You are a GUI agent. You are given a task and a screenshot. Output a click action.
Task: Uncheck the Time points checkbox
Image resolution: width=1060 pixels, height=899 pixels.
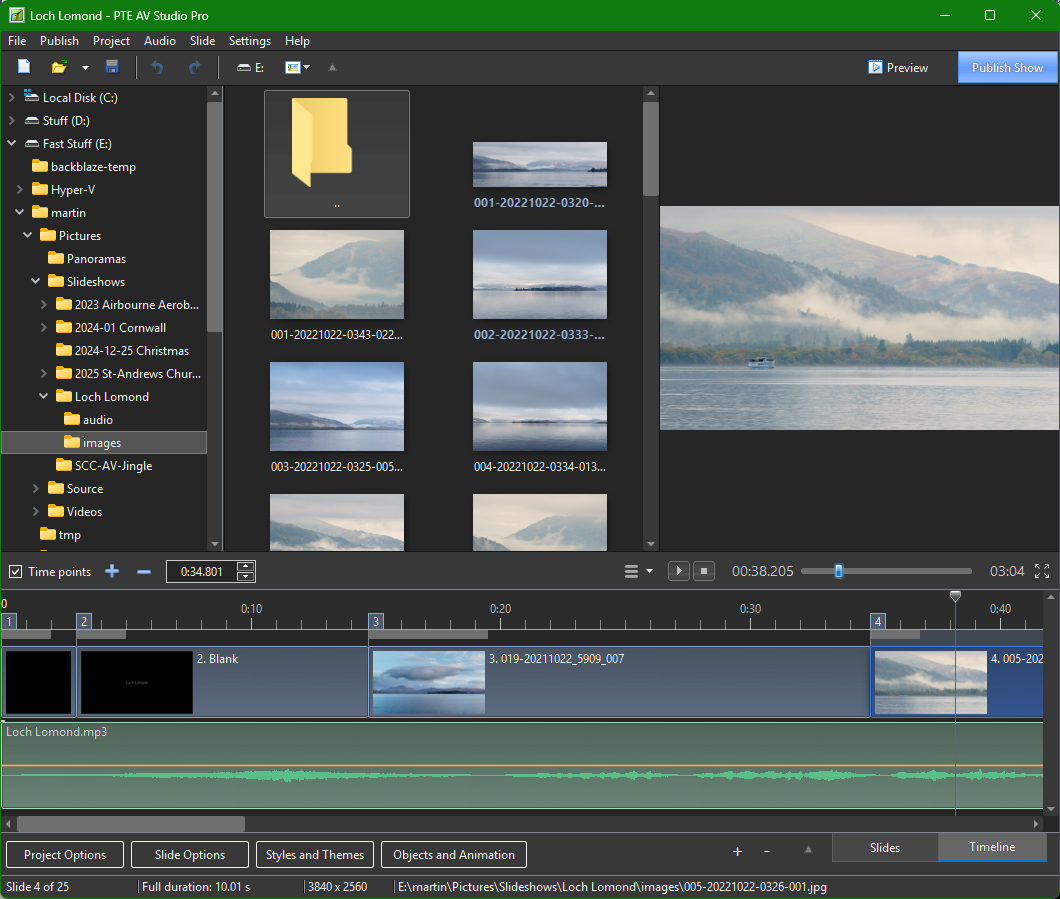[16, 572]
